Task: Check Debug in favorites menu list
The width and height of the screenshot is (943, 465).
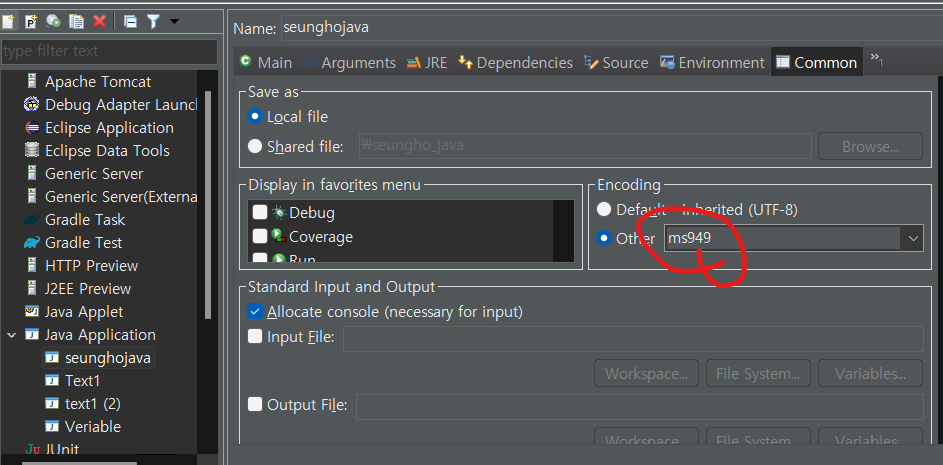Action: click(260, 212)
